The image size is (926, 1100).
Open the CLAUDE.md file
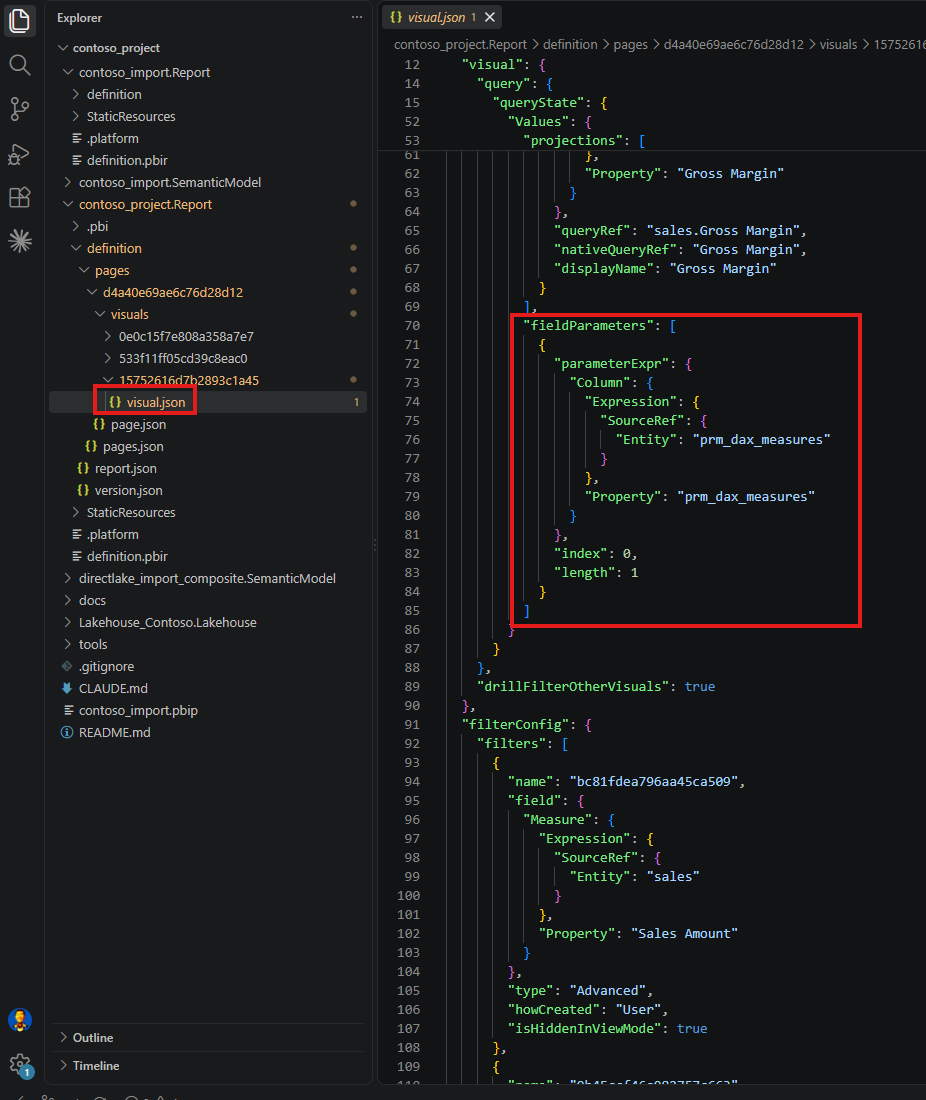[113, 689]
